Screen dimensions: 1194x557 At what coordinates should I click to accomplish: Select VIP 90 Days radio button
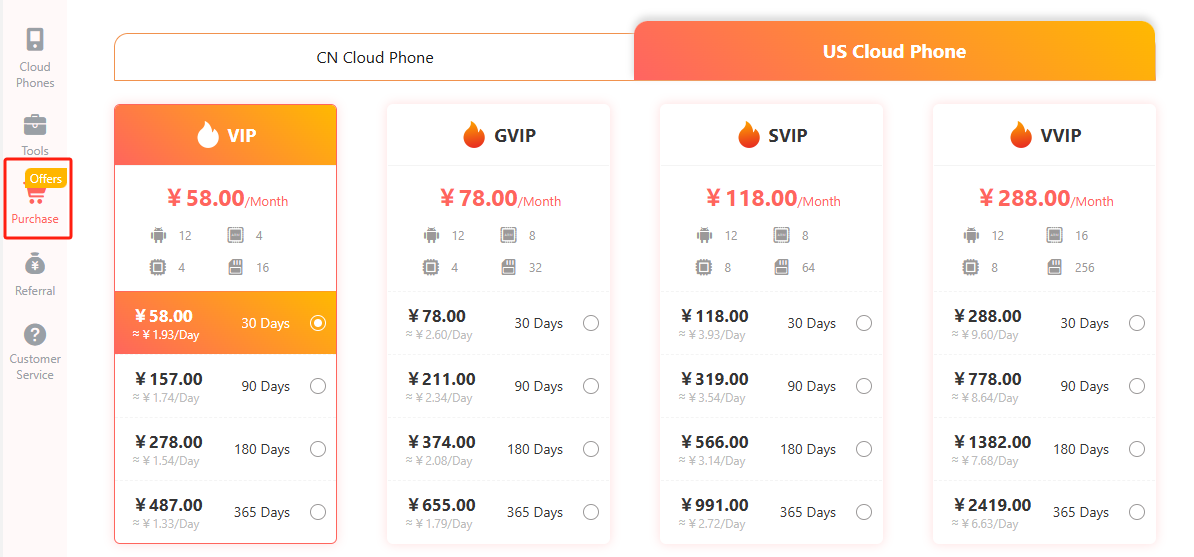coord(318,386)
